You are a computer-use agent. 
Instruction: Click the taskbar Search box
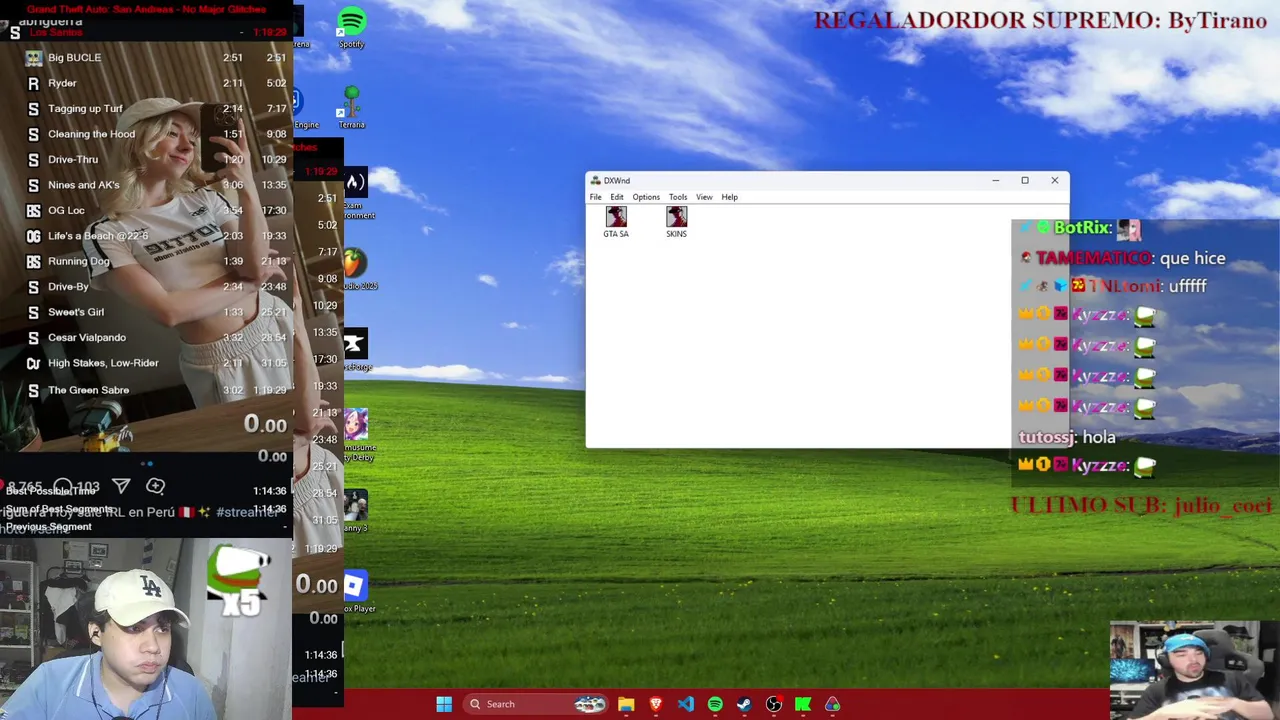click(x=537, y=704)
